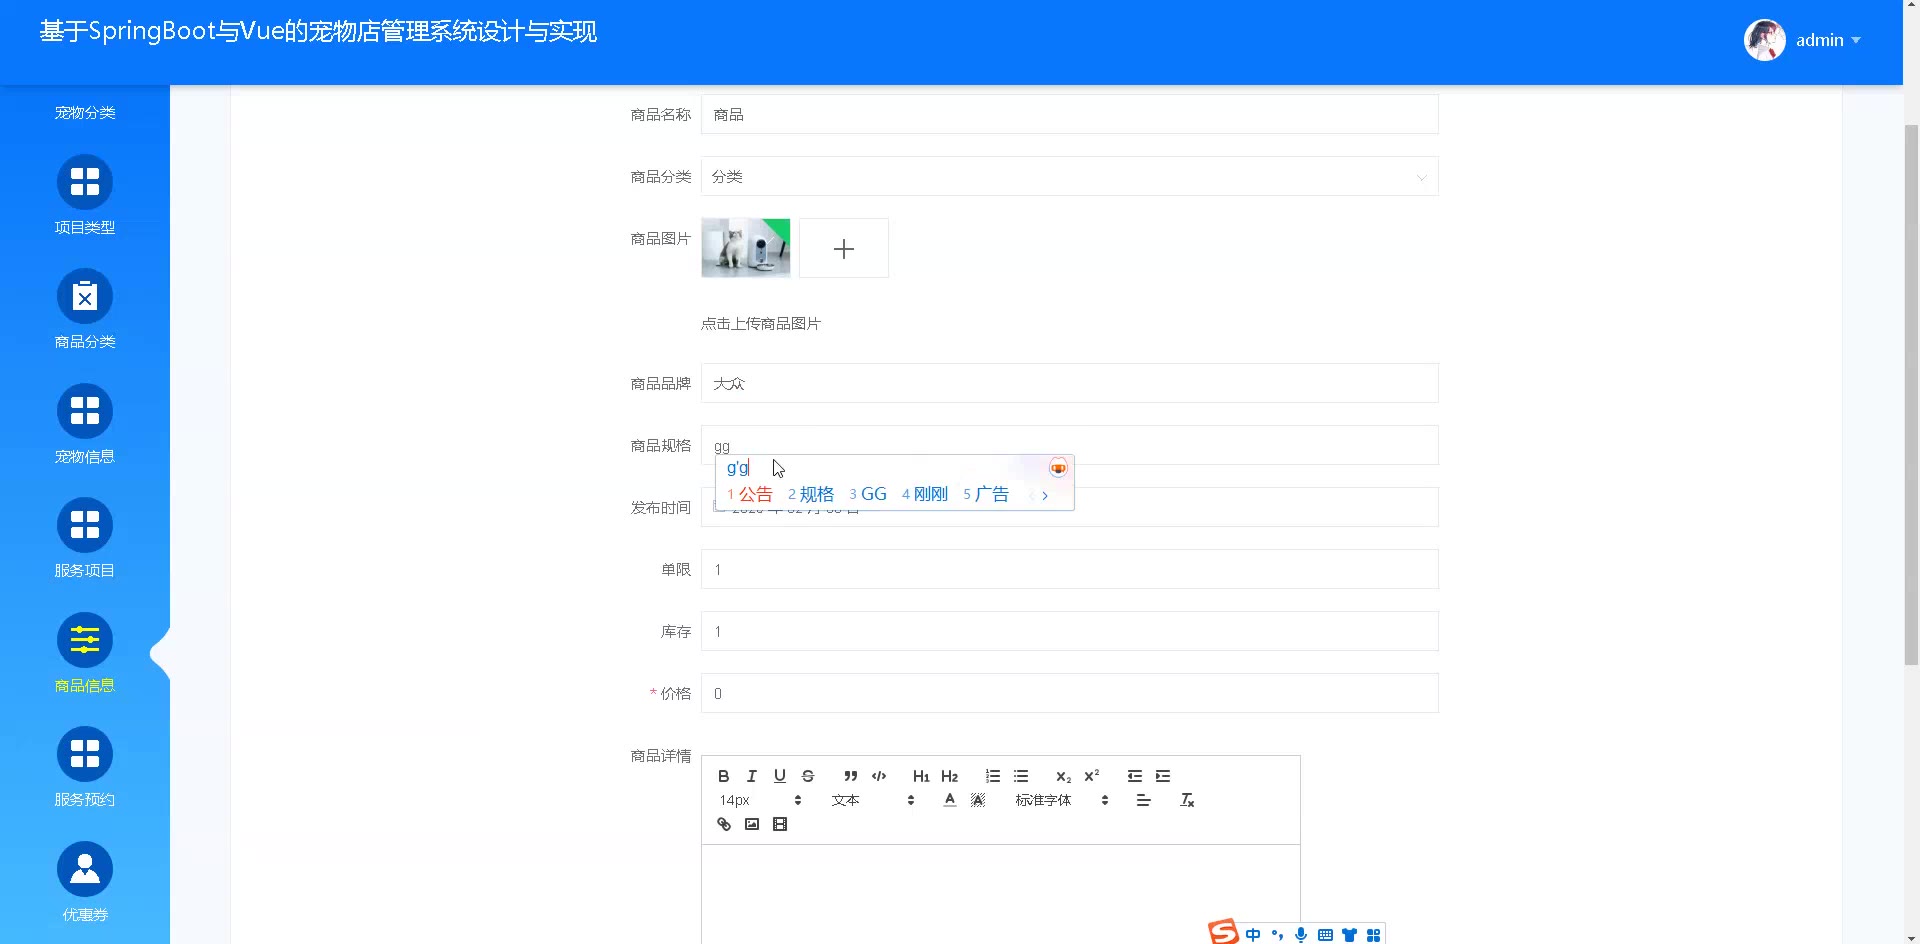
Task: Choose IME candidate 广告
Action: tap(986, 494)
